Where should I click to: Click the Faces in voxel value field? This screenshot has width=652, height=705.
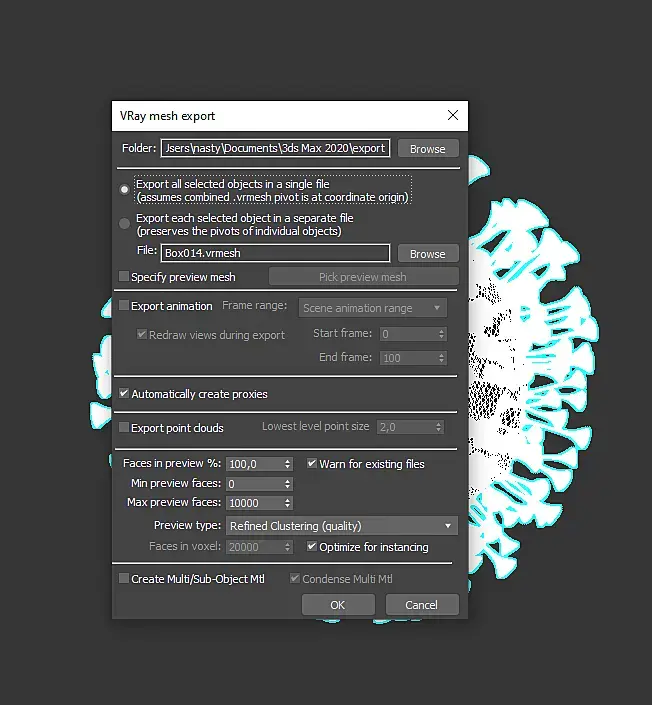(x=254, y=547)
